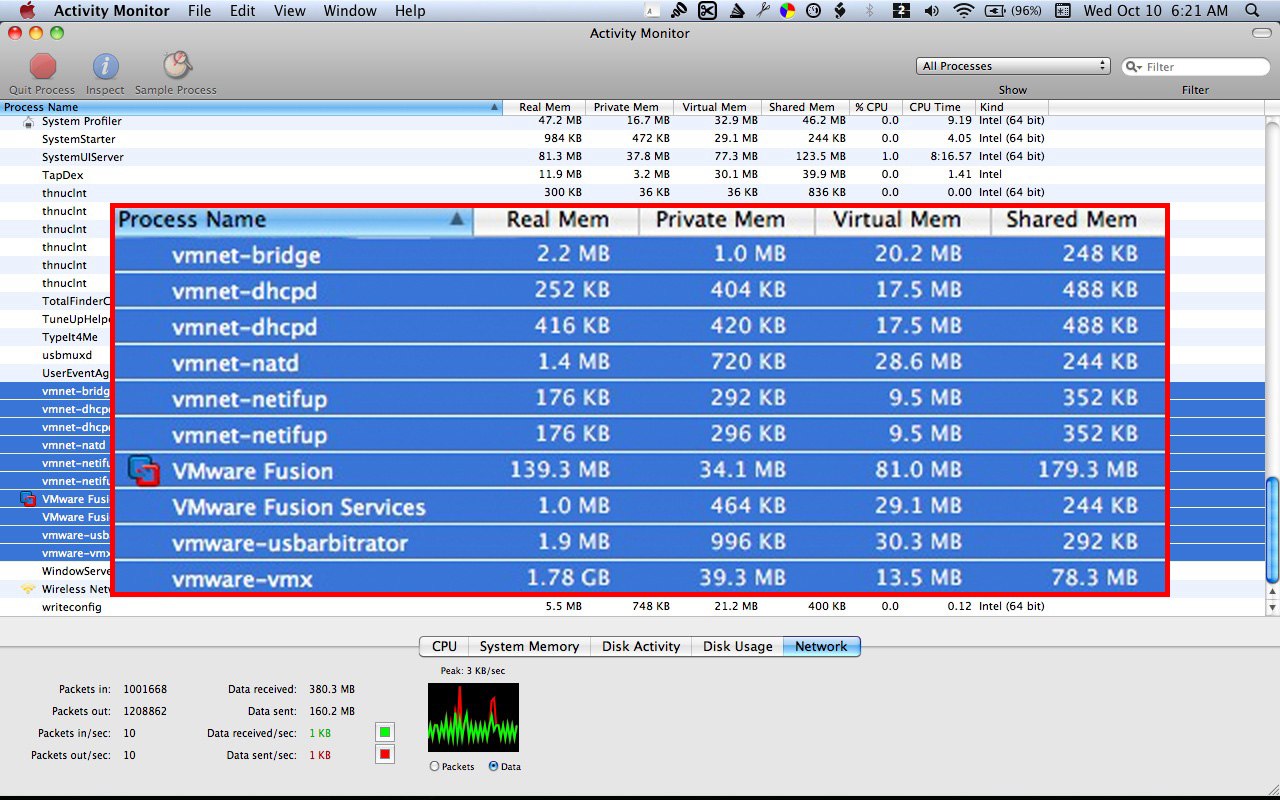Open the Window menu

pyautogui.click(x=350, y=11)
